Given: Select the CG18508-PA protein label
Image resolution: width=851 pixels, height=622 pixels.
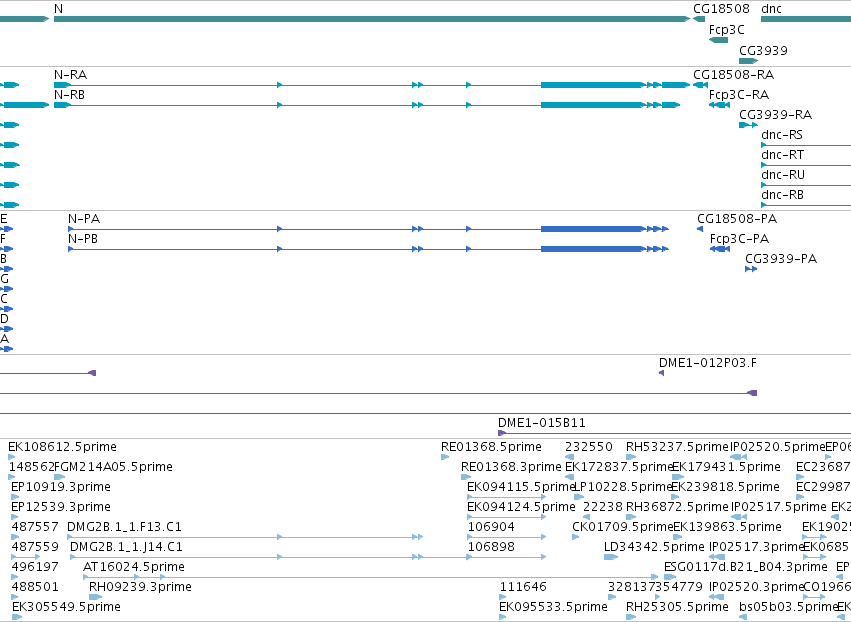Looking at the screenshot, I should pyautogui.click(x=737, y=219).
